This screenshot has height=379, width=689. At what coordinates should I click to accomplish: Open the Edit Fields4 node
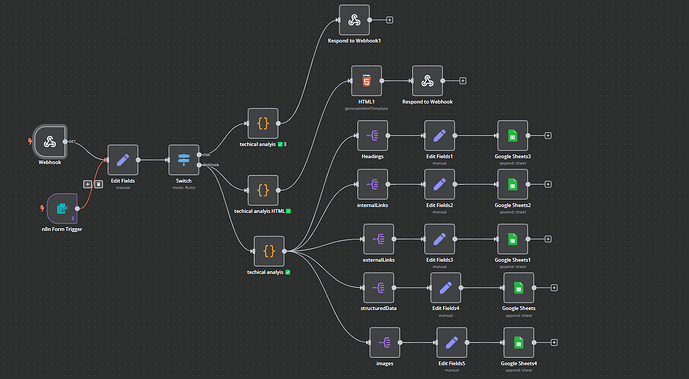click(x=446, y=288)
